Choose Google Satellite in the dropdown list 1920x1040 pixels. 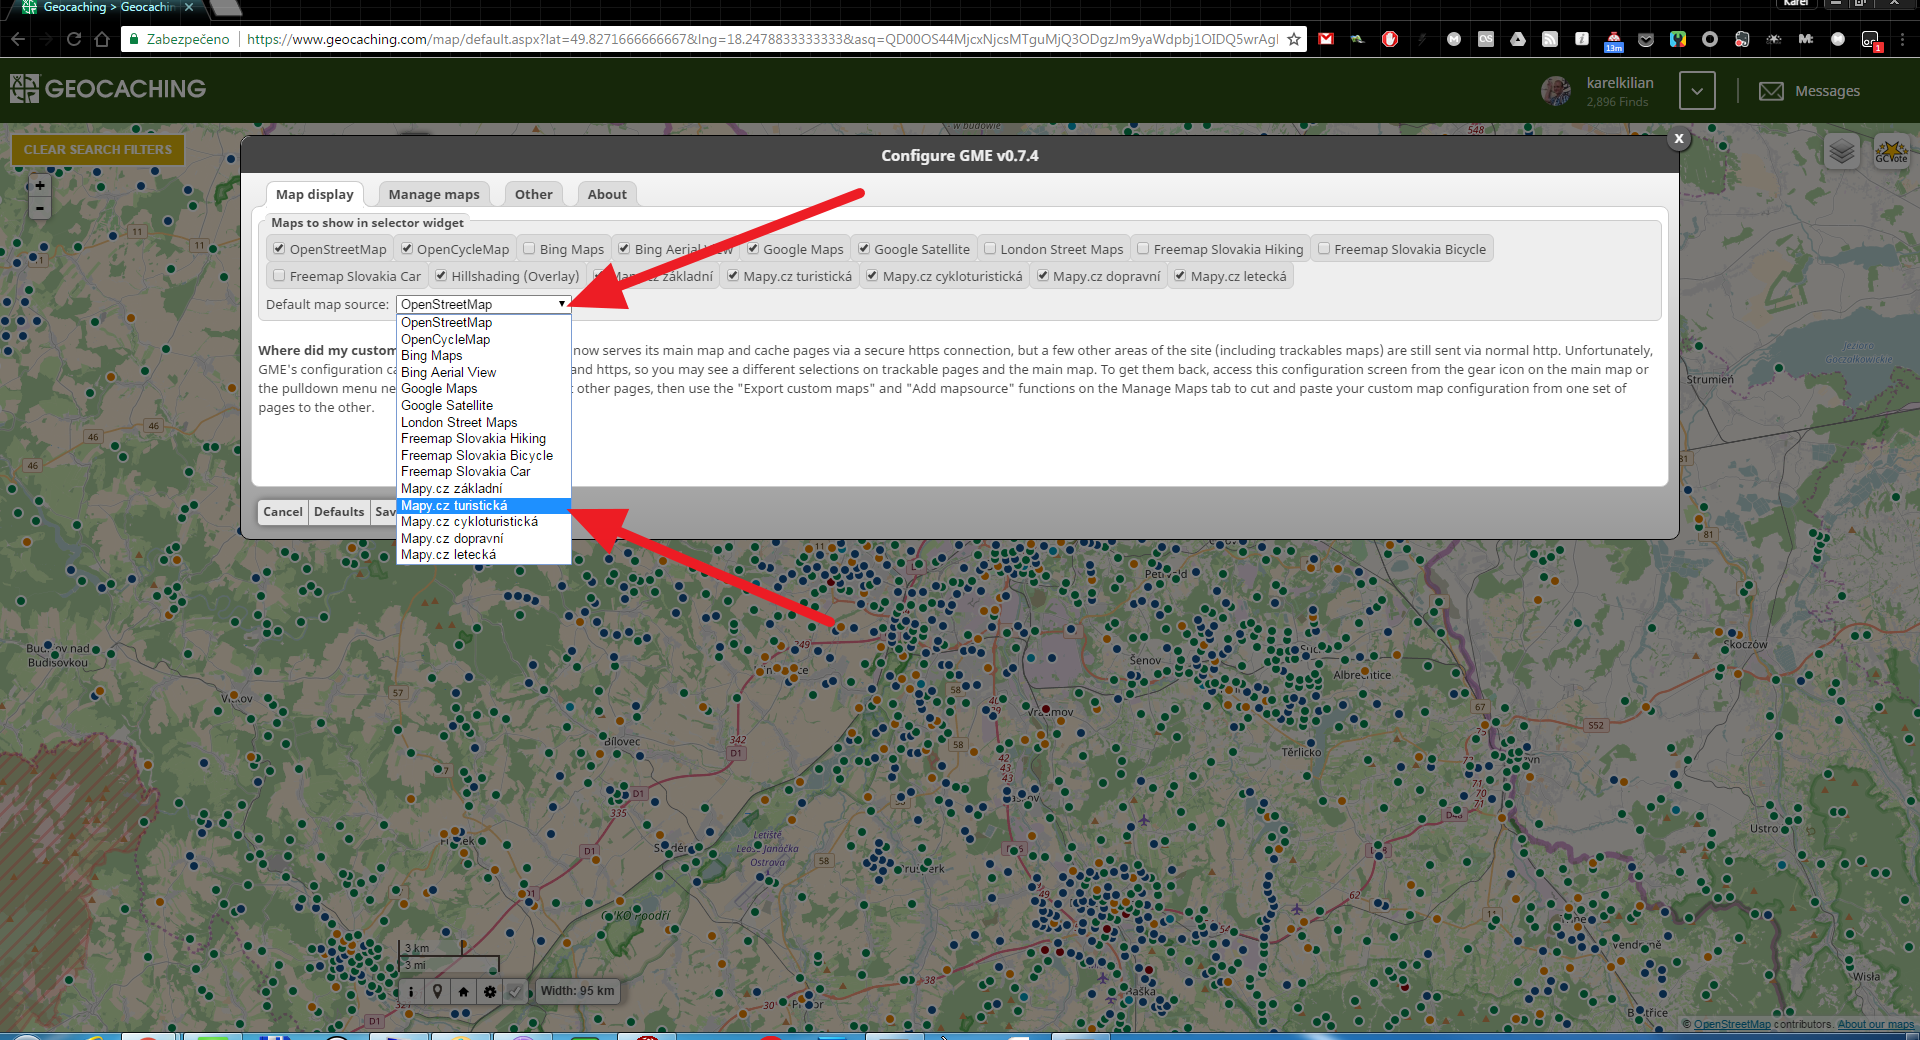point(484,405)
